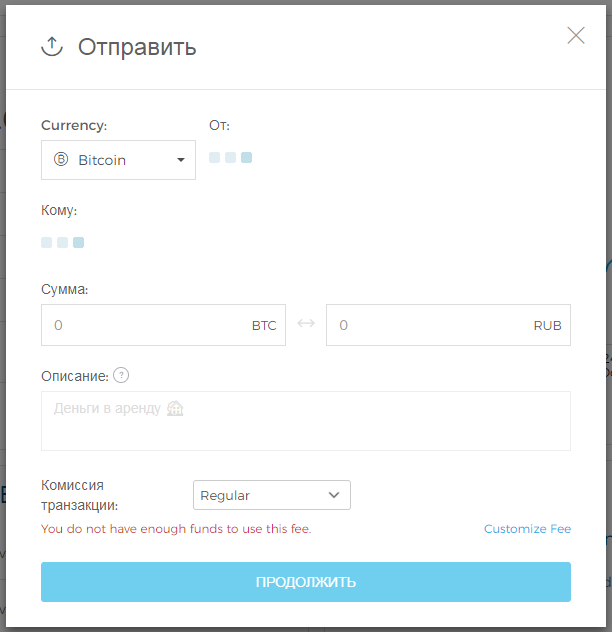Click the fee dropdown chevron
This screenshot has height=632, width=612.
334,495
